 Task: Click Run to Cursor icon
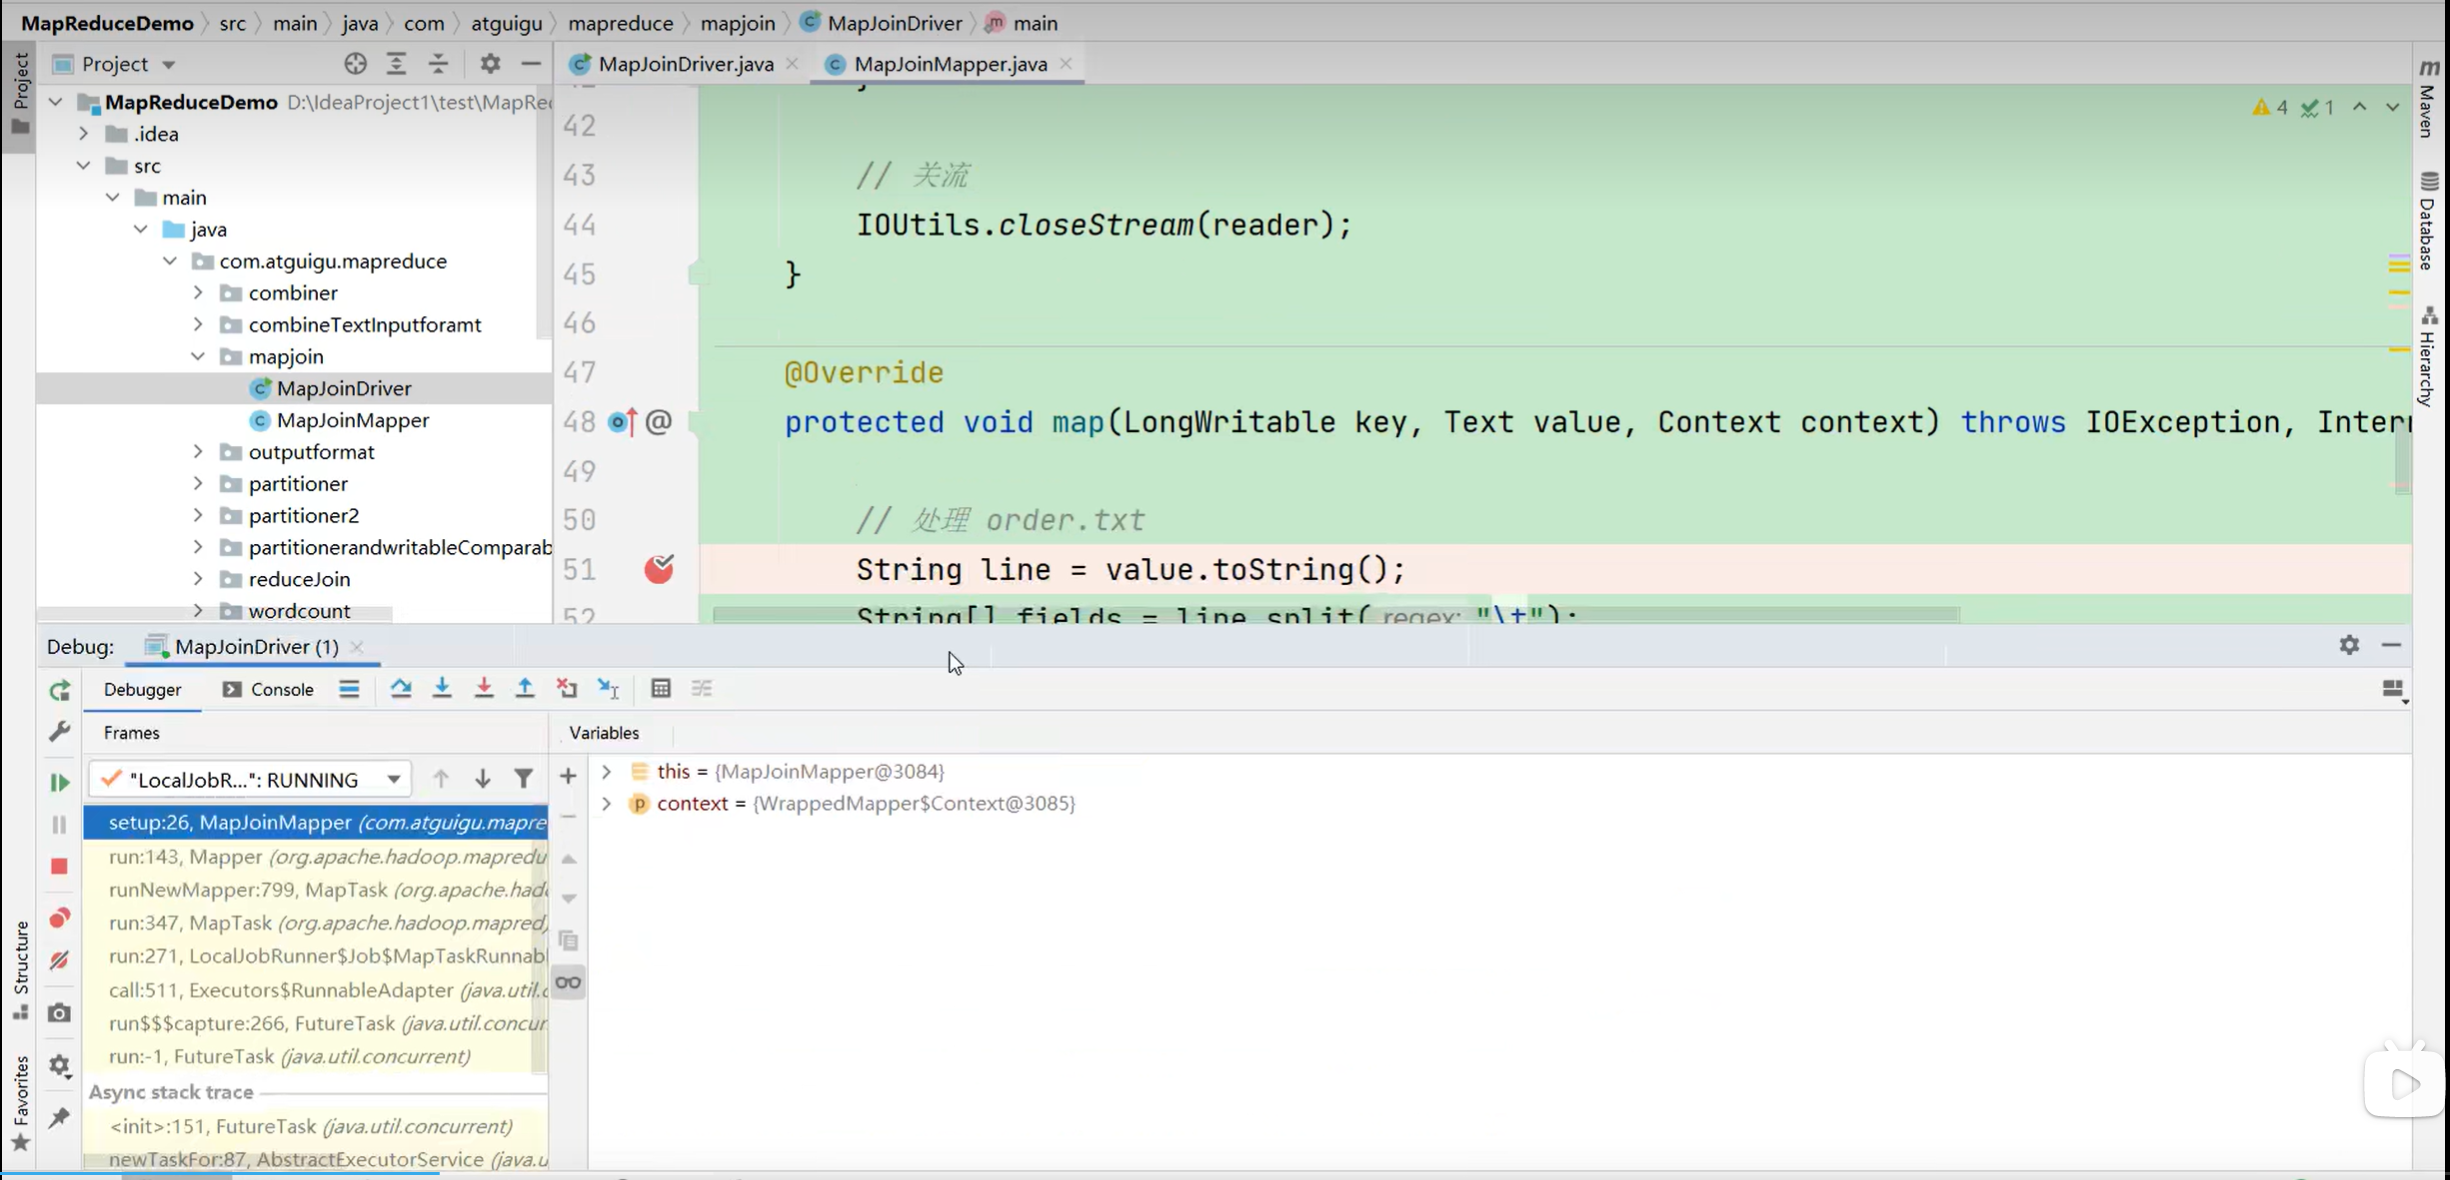coord(608,688)
